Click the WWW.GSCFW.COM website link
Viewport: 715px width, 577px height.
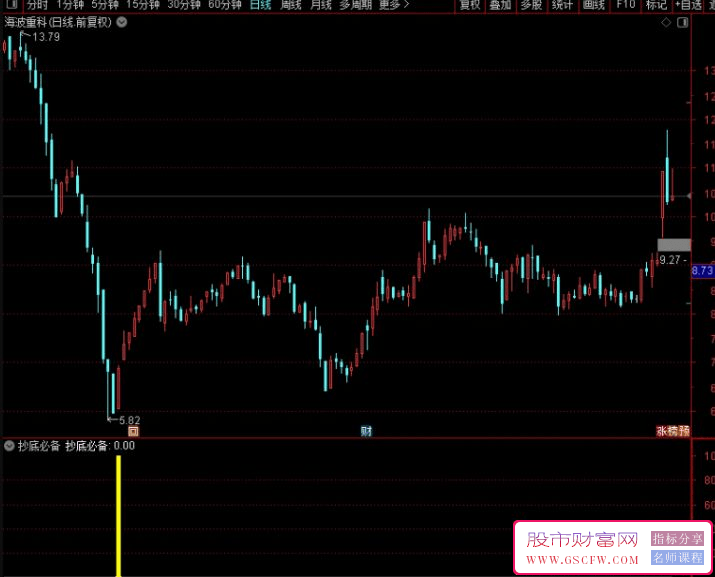coord(582,560)
